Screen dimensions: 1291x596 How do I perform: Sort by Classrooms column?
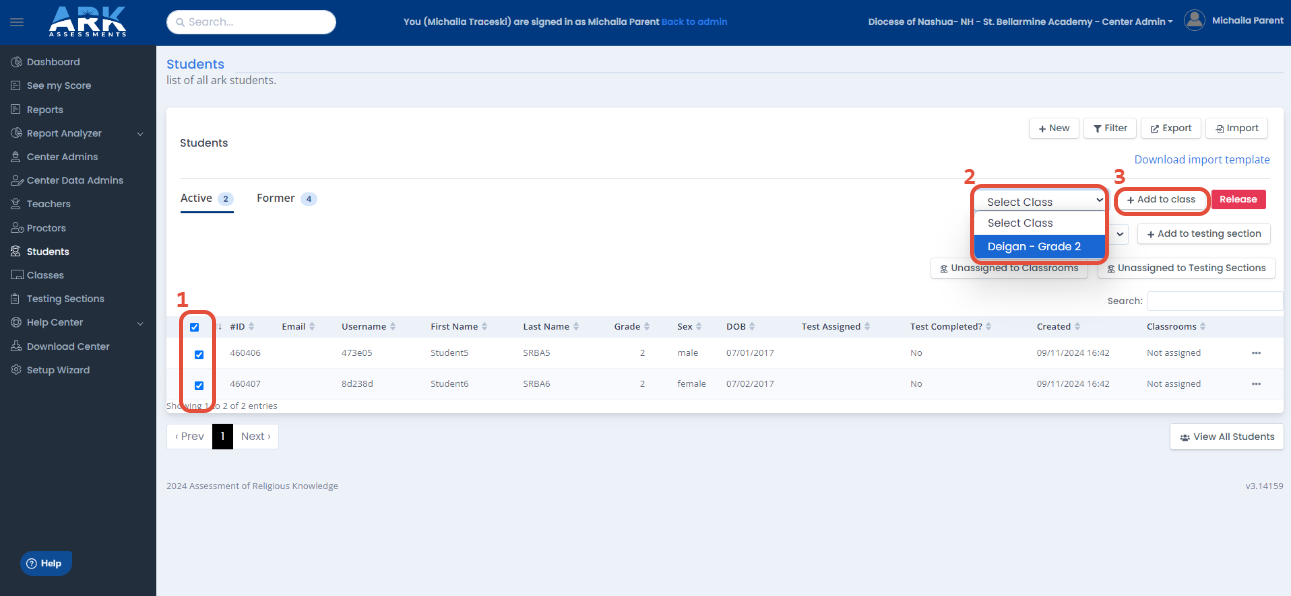pos(1178,327)
